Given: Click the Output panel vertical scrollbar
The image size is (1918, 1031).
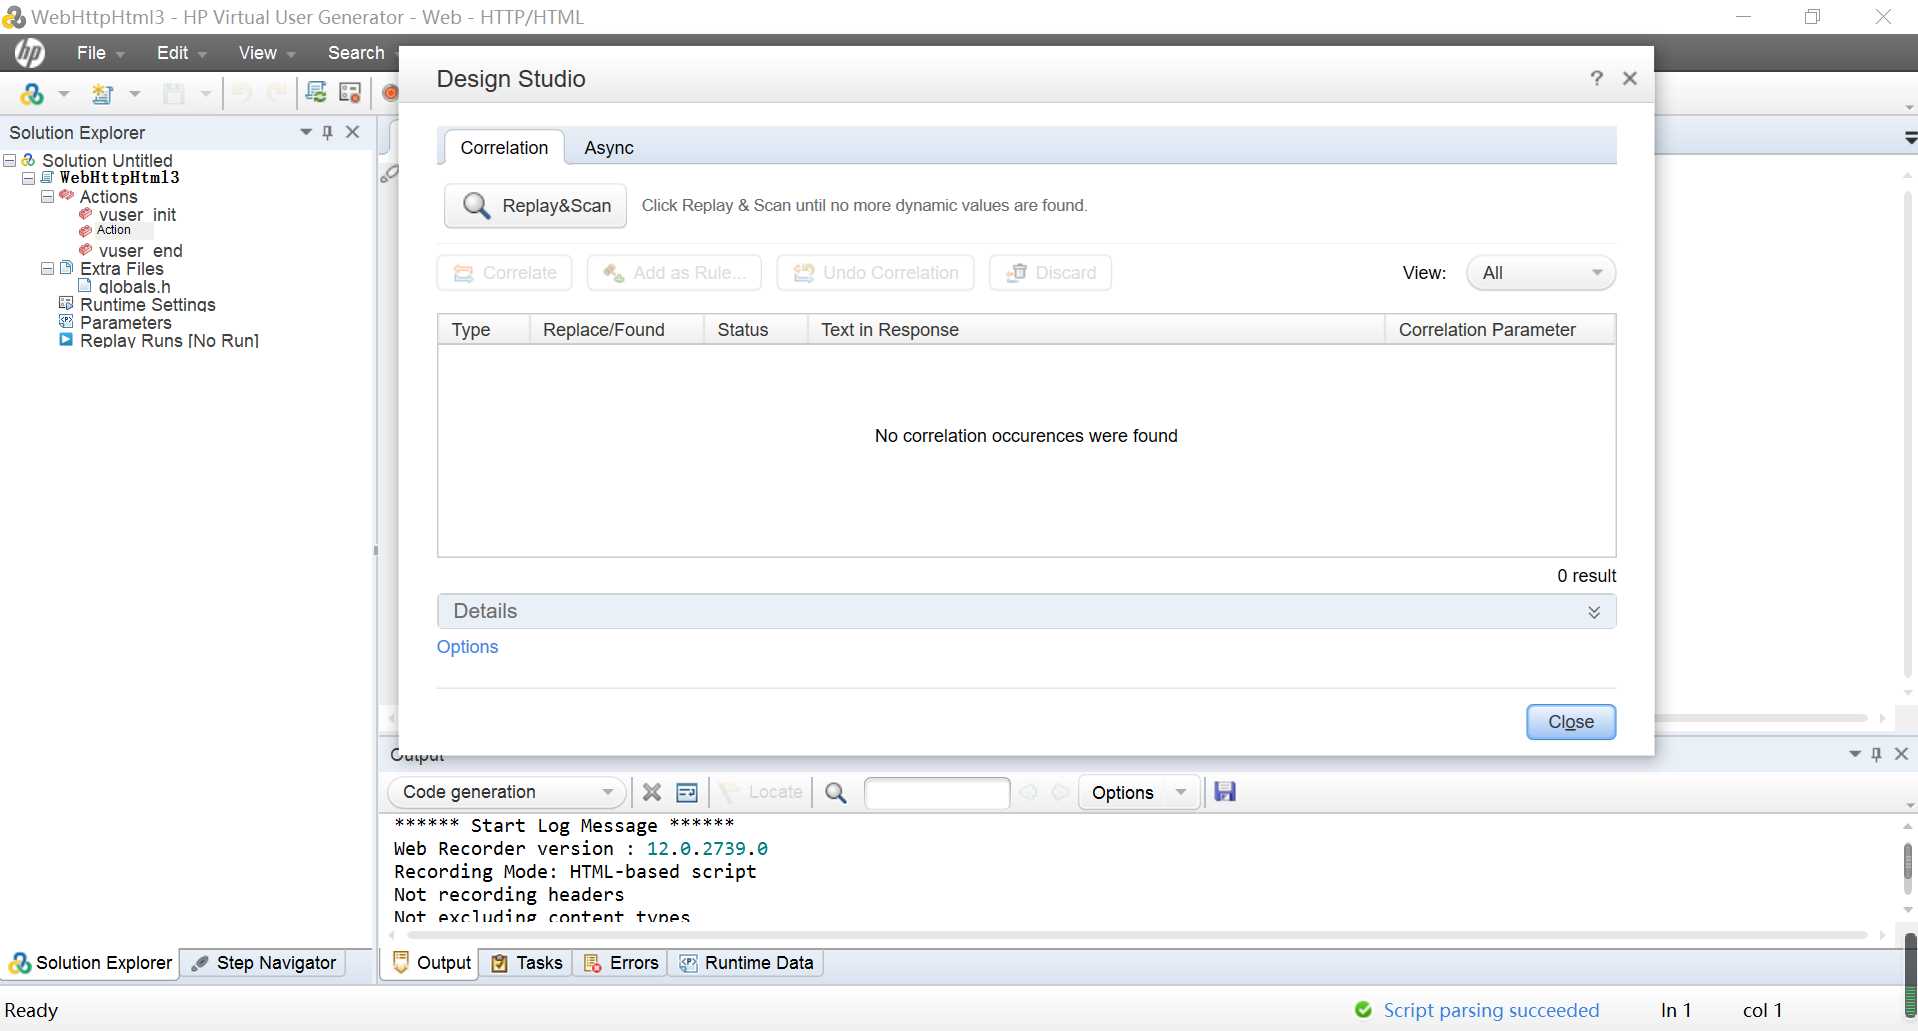Looking at the screenshot, I should (x=1908, y=866).
